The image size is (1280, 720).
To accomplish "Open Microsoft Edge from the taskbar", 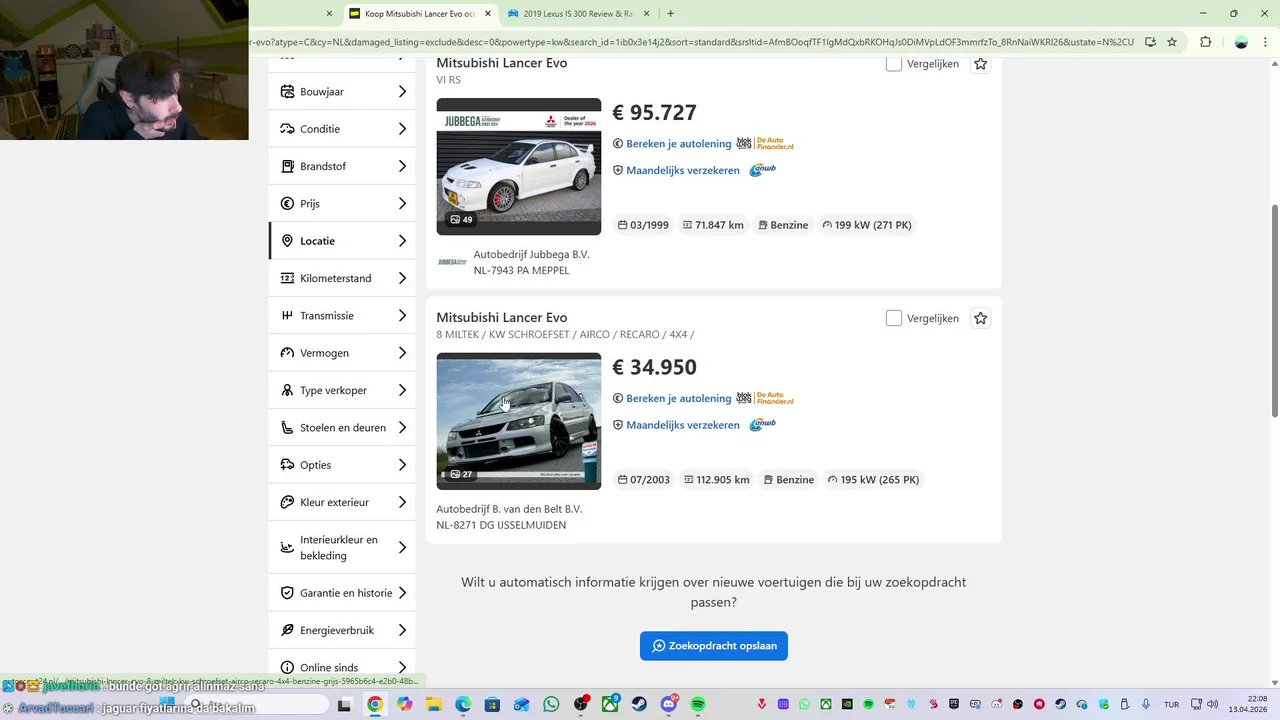I will pos(463,705).
